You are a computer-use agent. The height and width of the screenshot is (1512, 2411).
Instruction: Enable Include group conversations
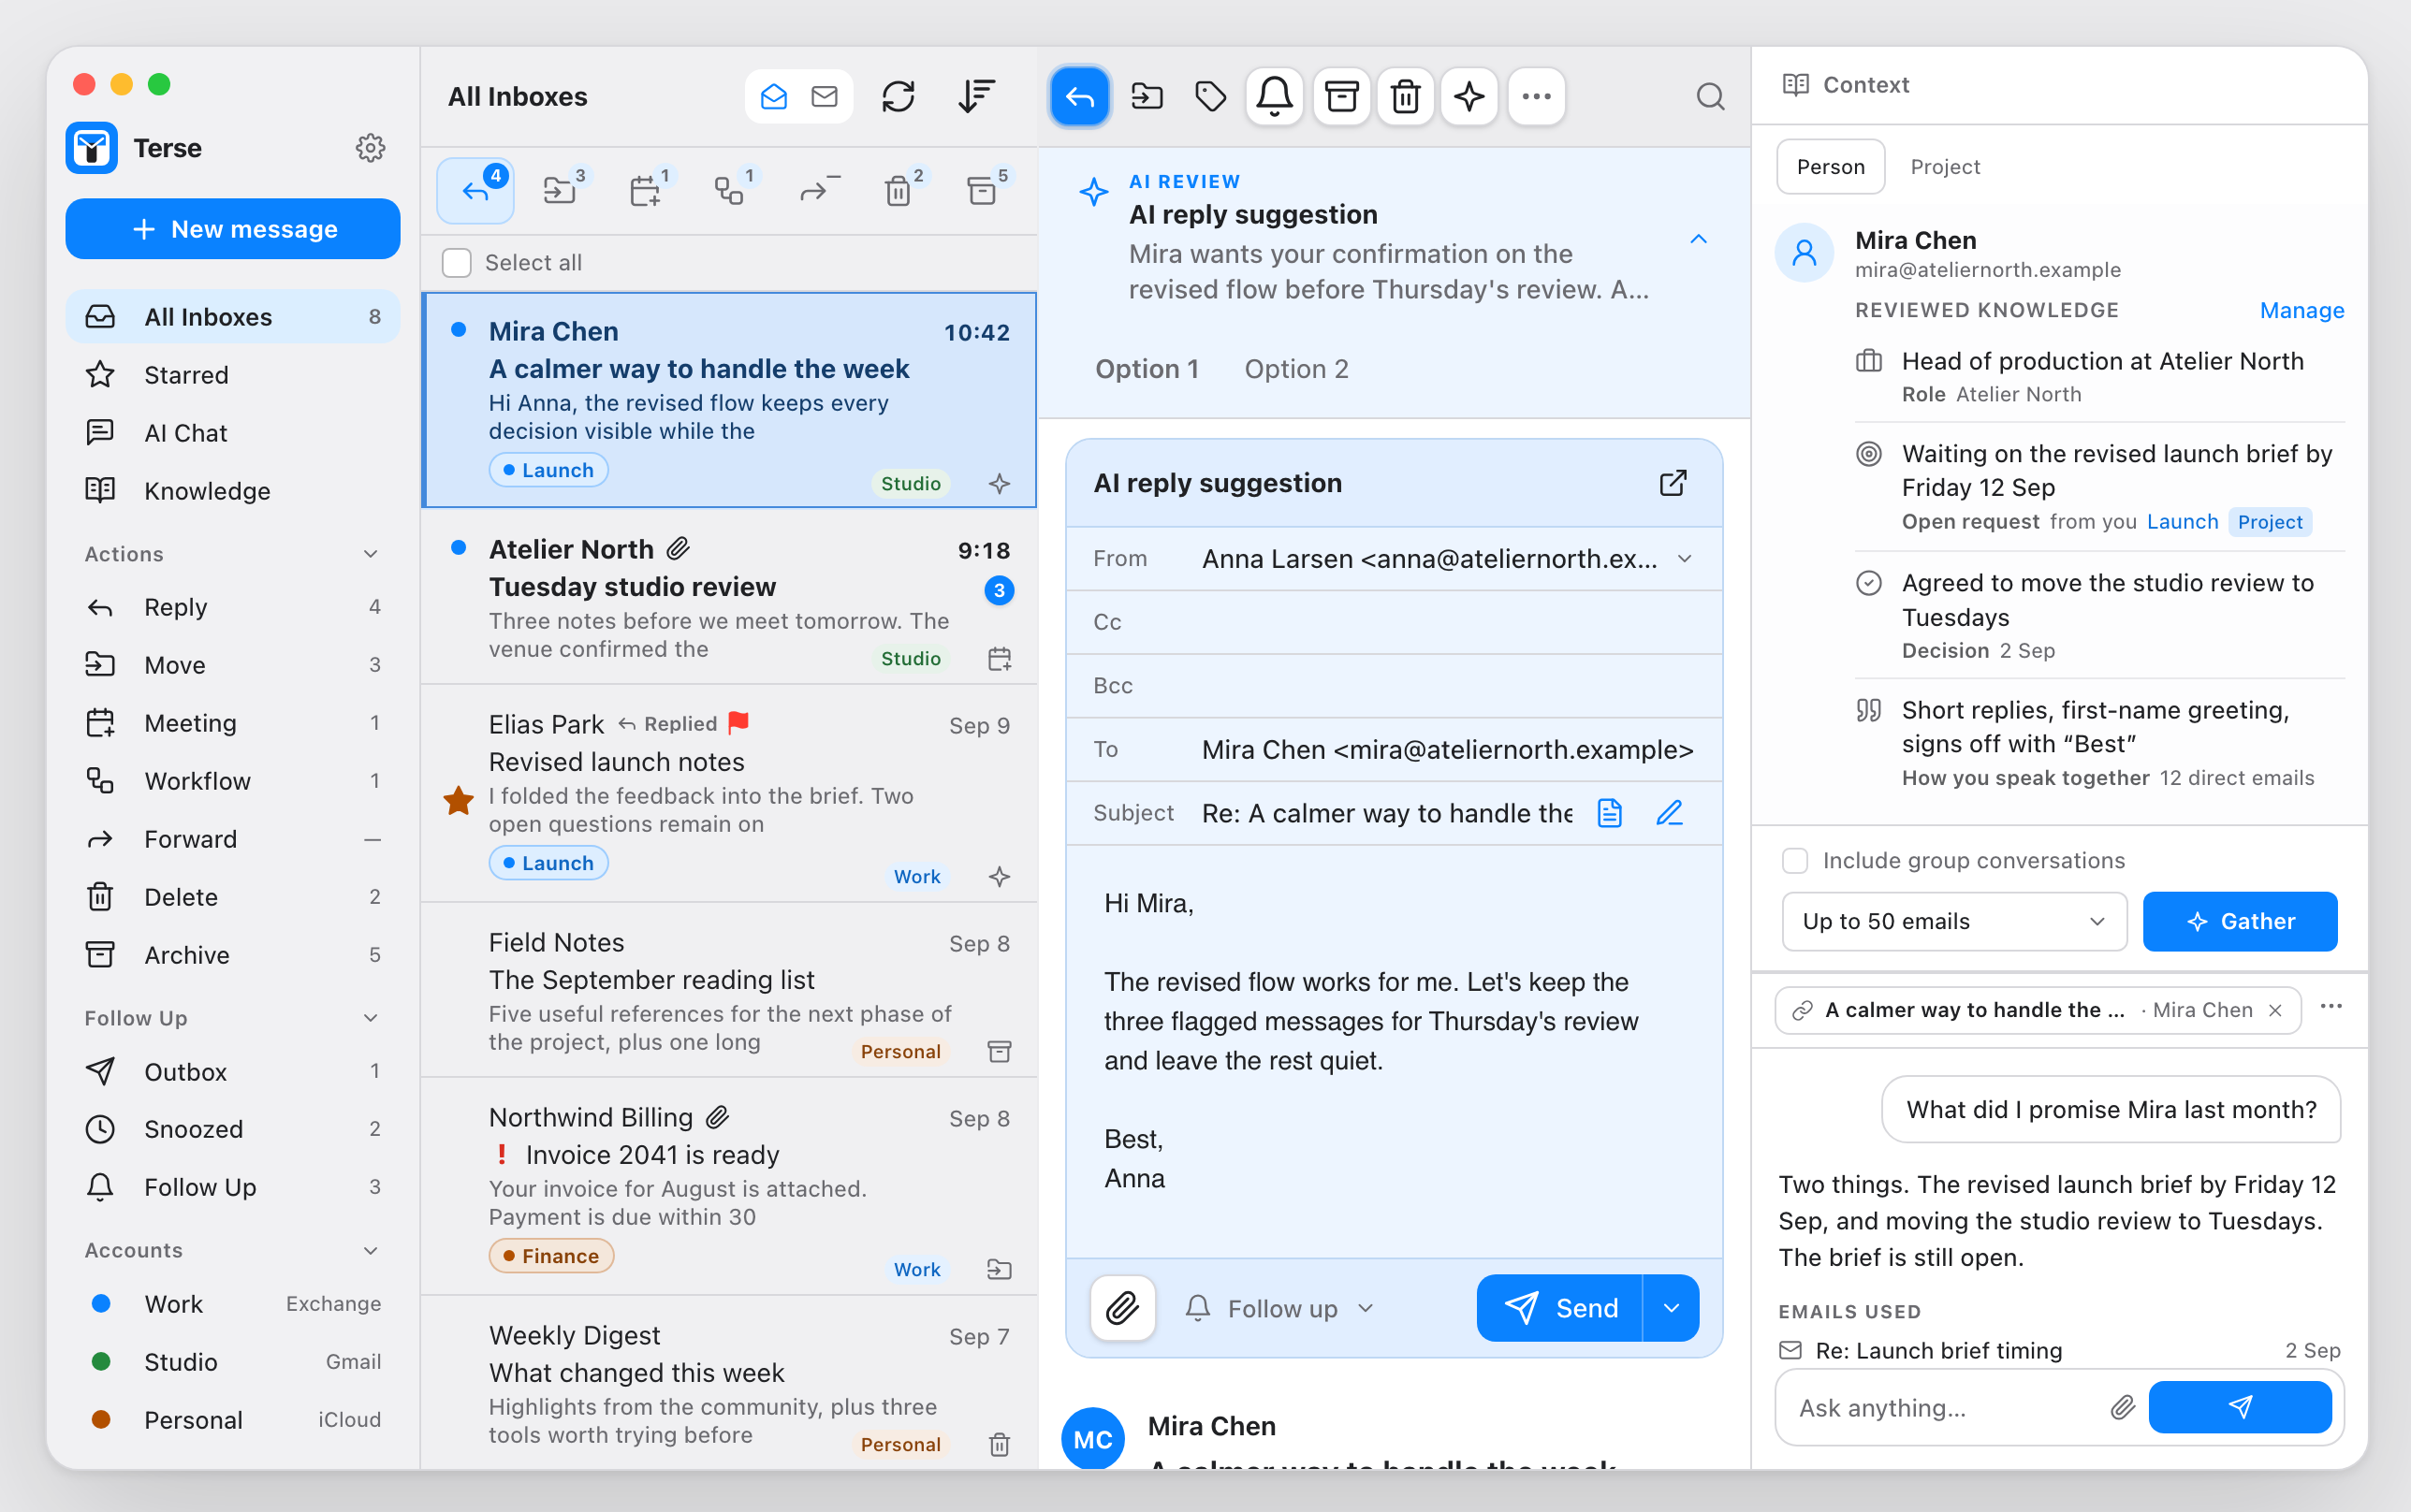(1795, 861)
